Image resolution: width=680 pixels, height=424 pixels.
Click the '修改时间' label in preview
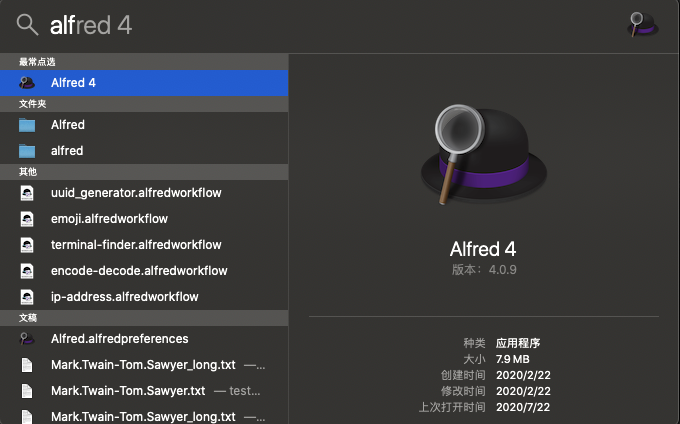(x=463, y=391)
